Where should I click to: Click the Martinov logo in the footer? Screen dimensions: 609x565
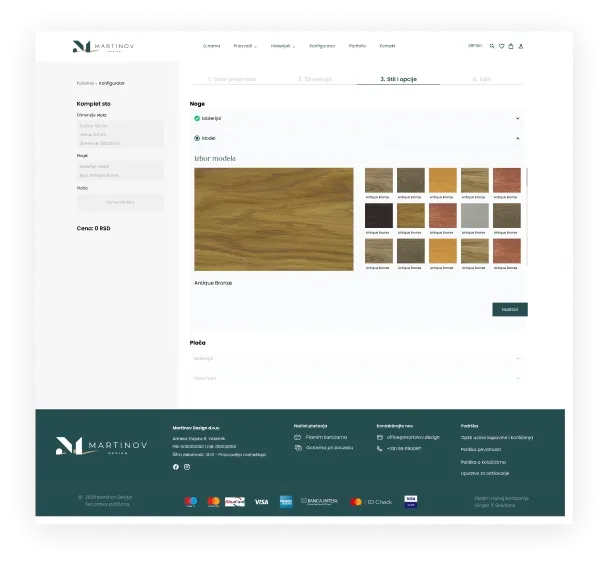[102, 446]
